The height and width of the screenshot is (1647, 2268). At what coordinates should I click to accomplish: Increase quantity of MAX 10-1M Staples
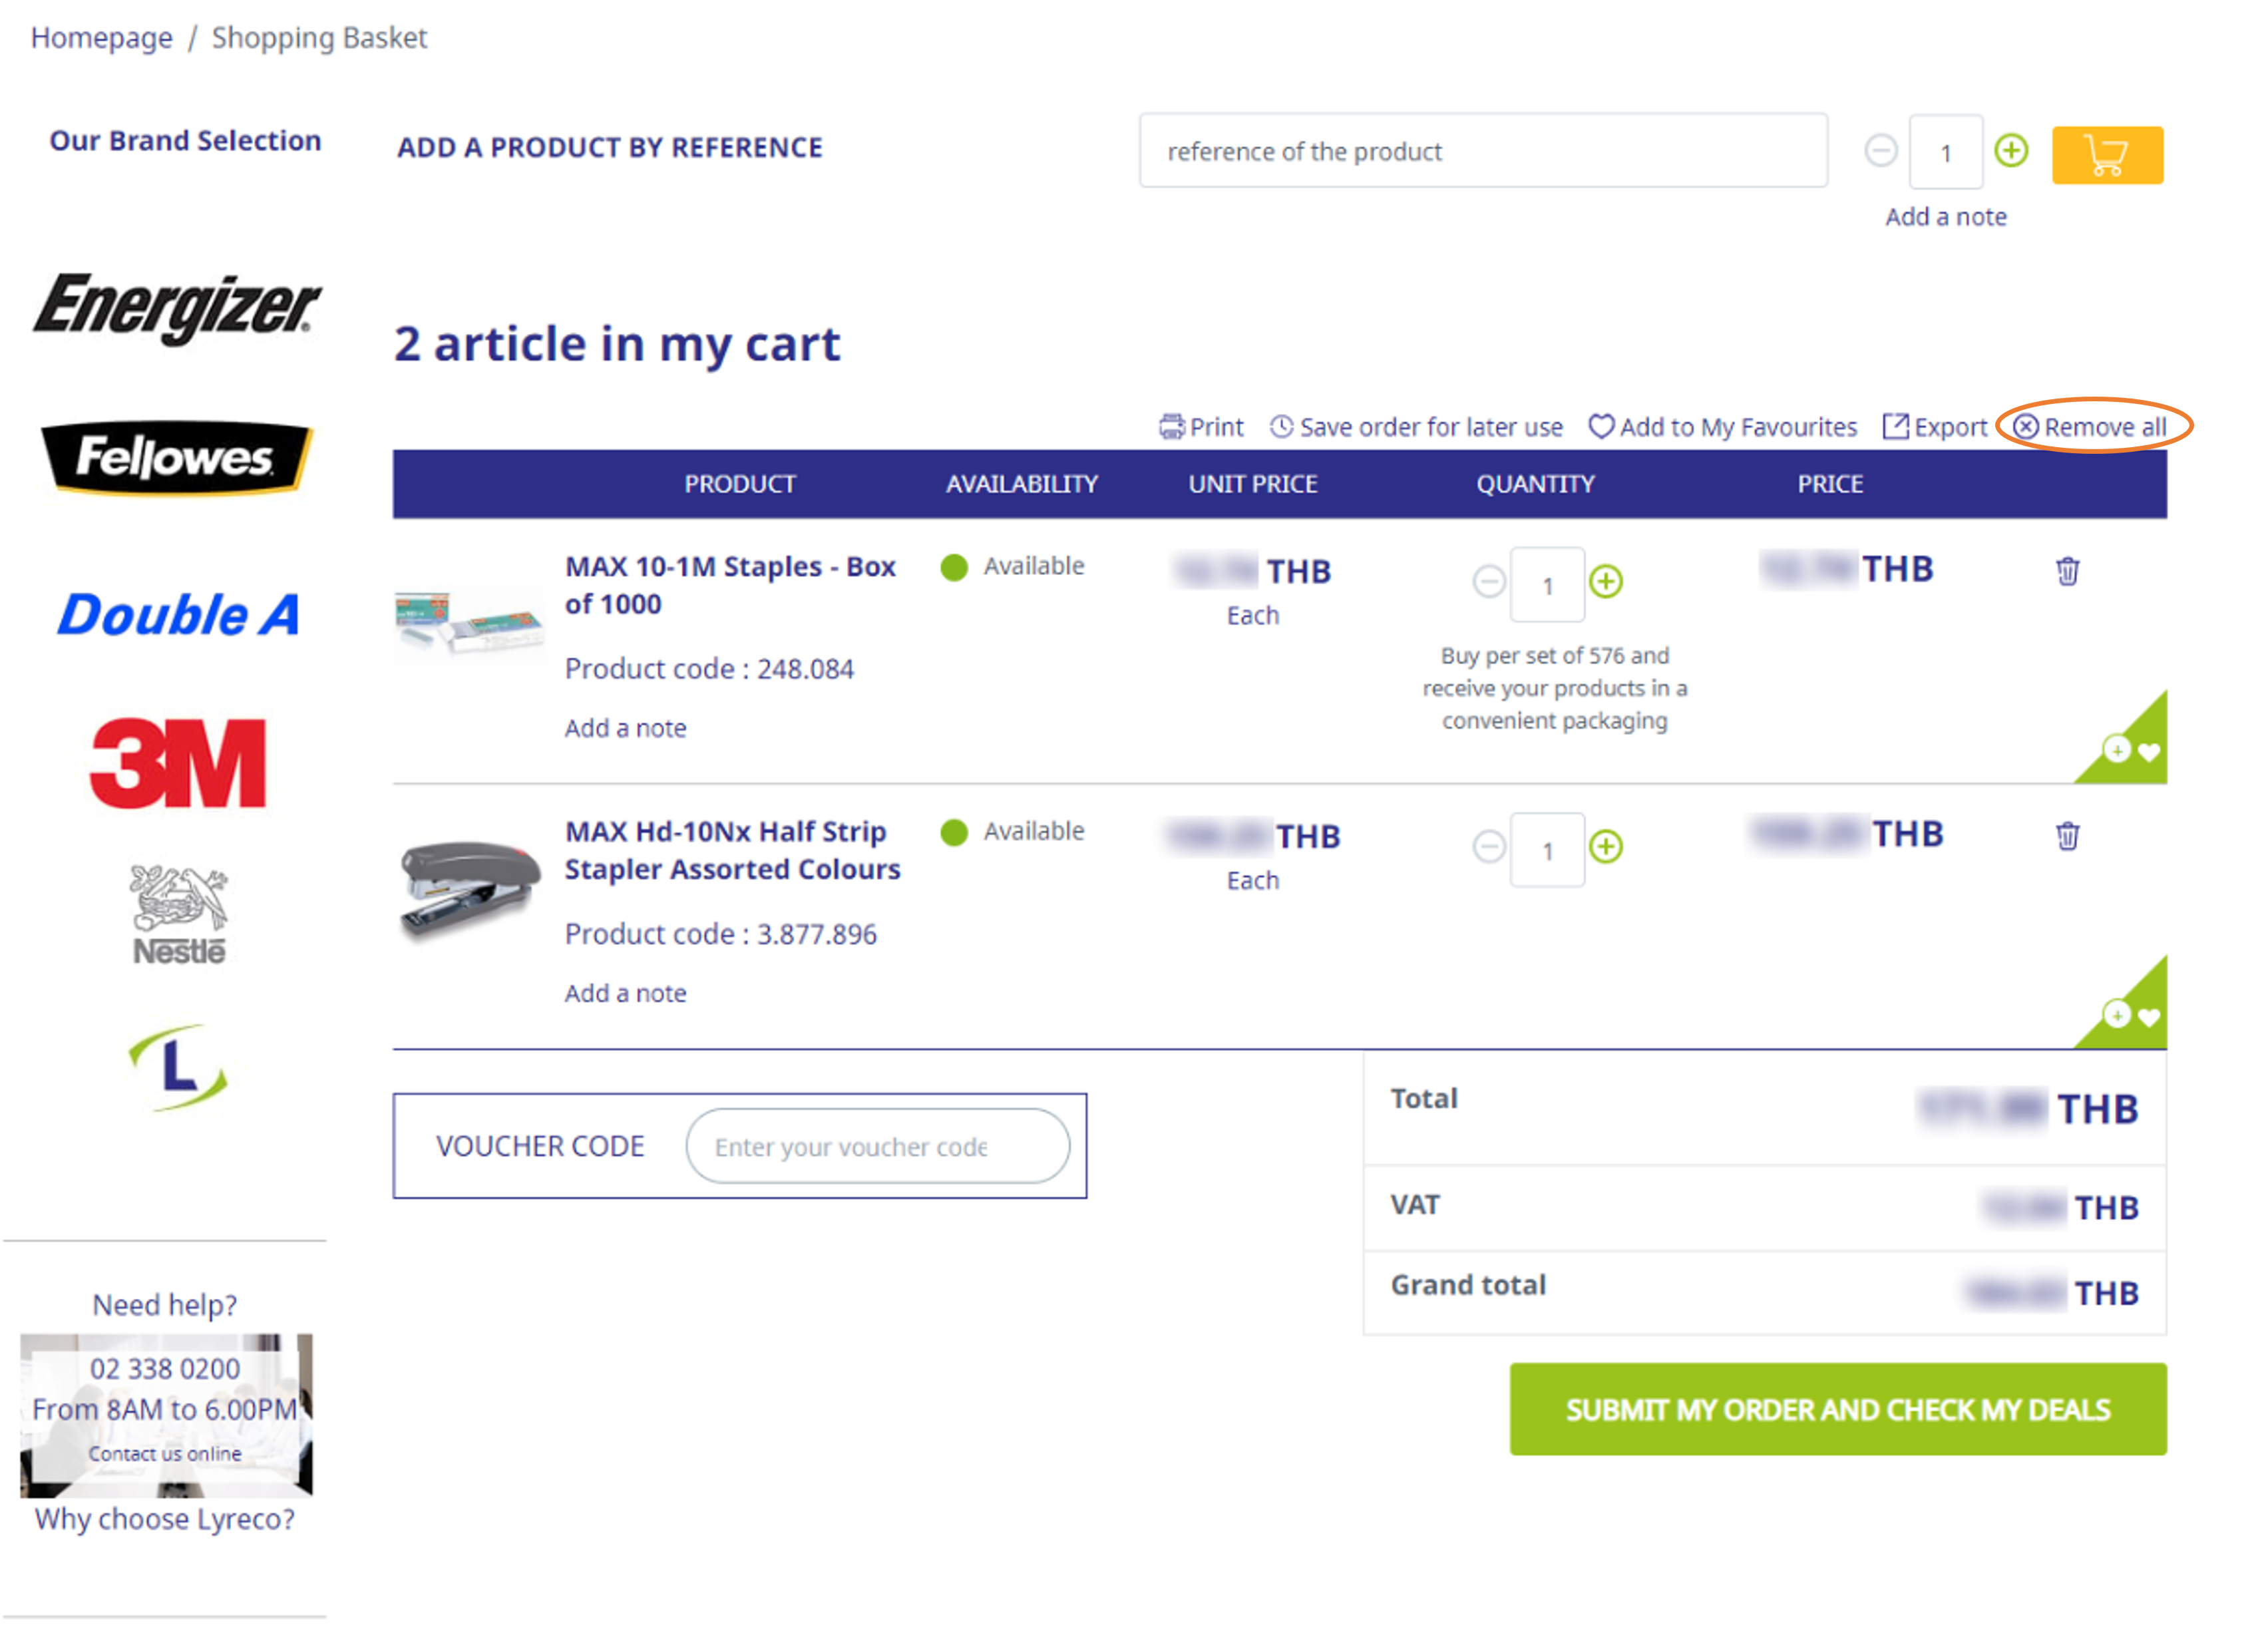pyautogui.click(x=1606, y=581)
